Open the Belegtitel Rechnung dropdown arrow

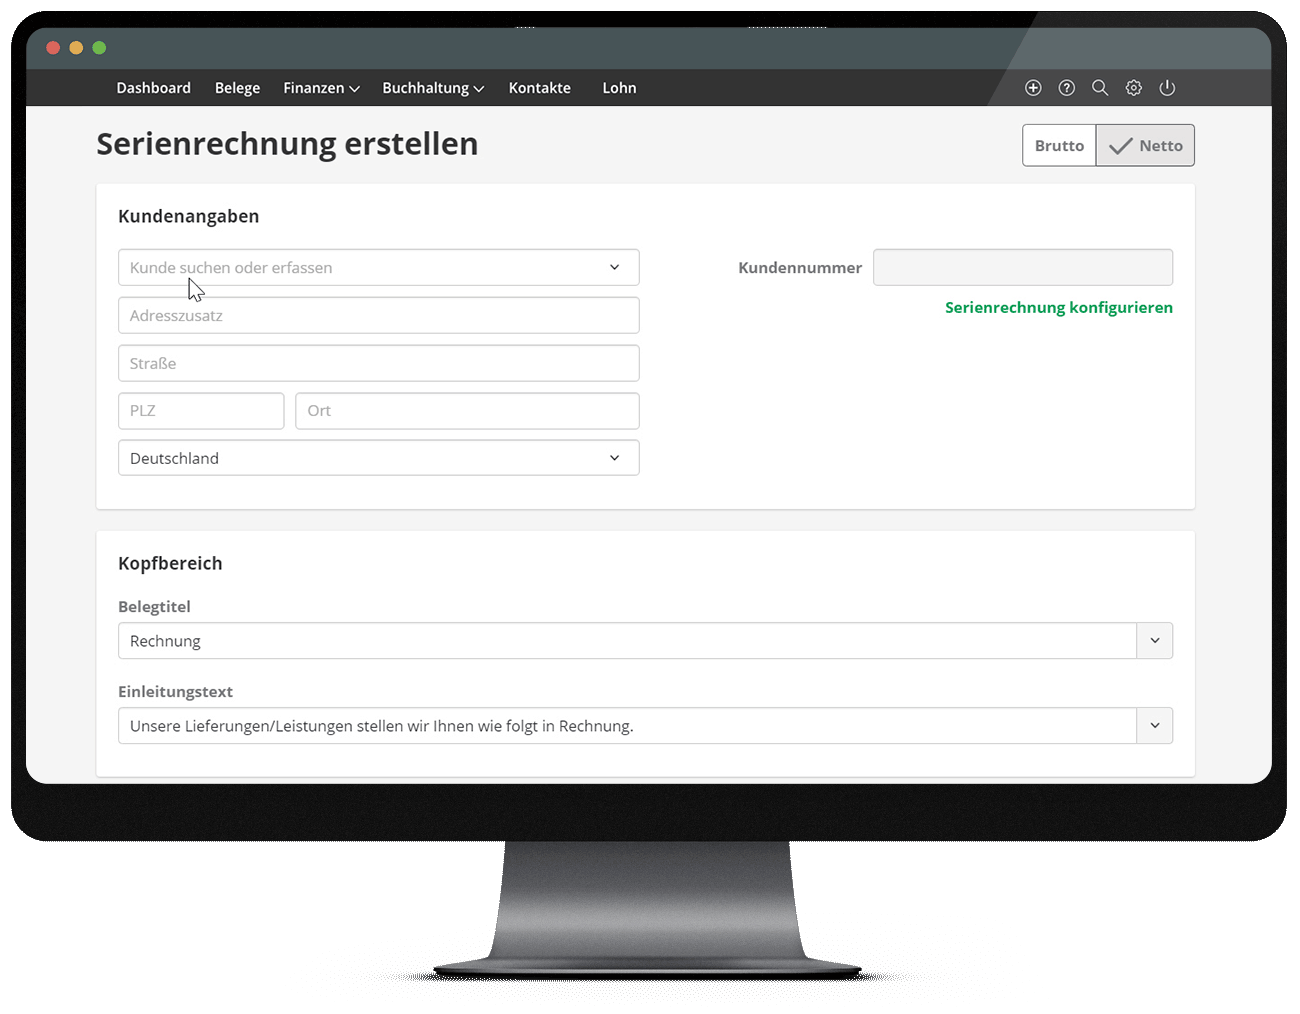(1155, 641)
